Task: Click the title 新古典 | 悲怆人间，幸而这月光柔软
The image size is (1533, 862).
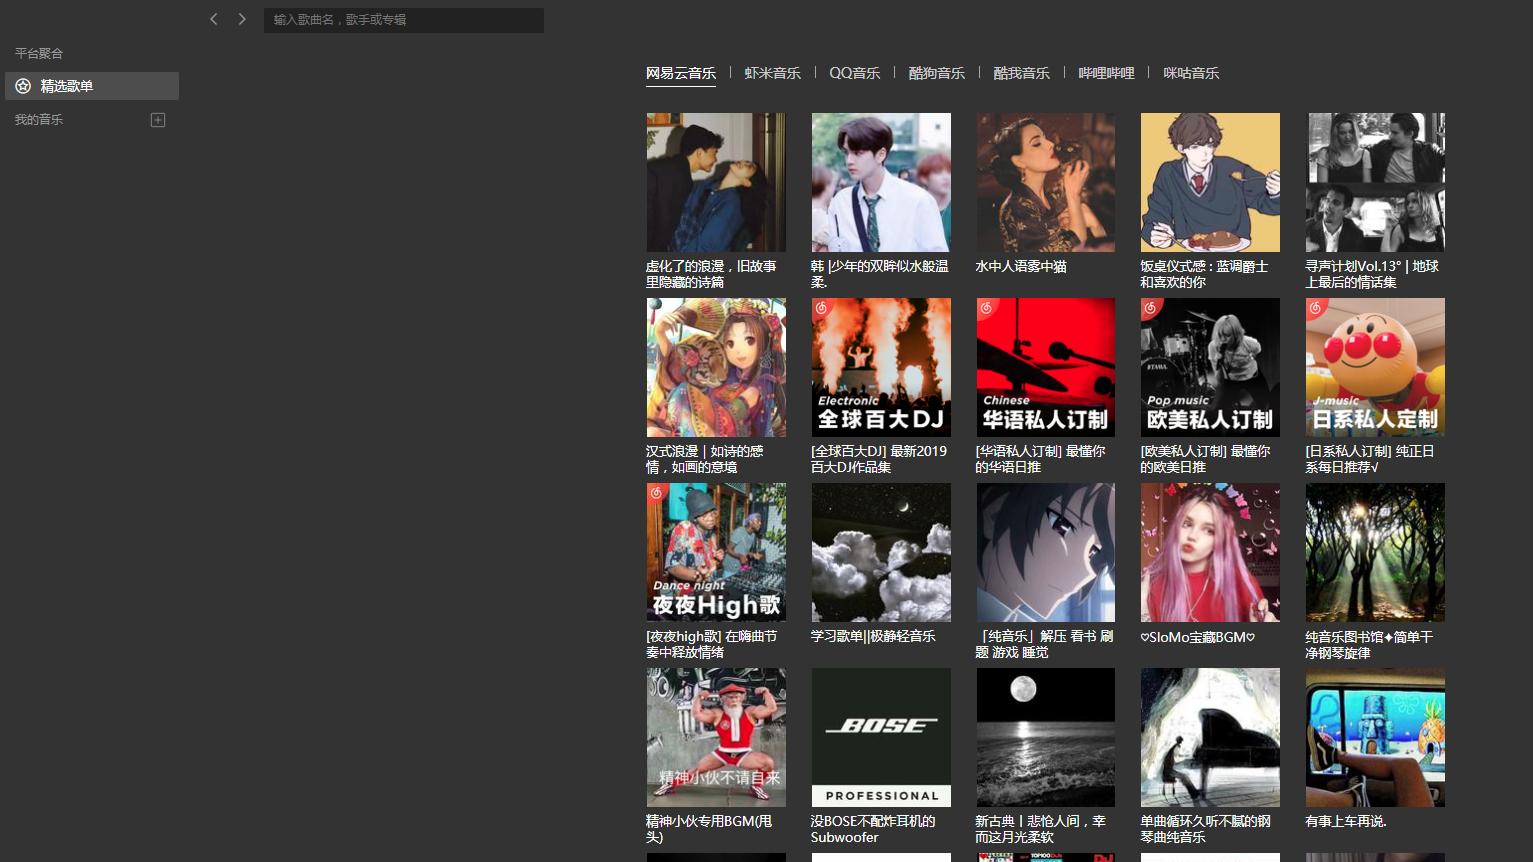Action: coord(1040,829)
